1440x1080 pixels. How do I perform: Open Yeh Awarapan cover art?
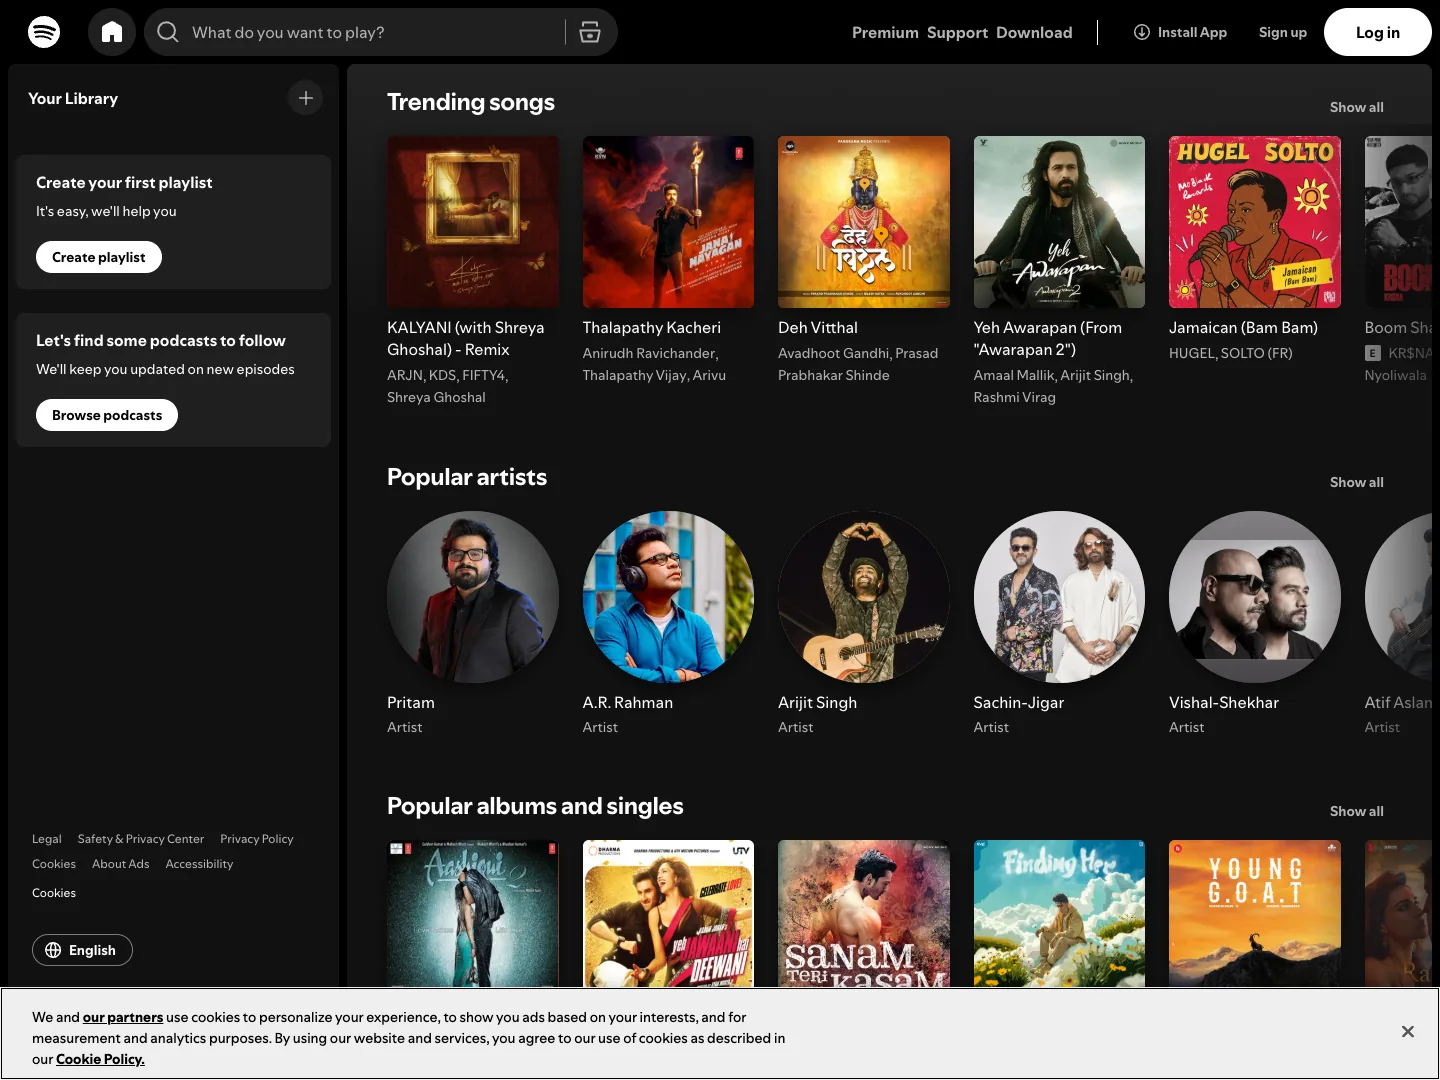[1059, 222]
